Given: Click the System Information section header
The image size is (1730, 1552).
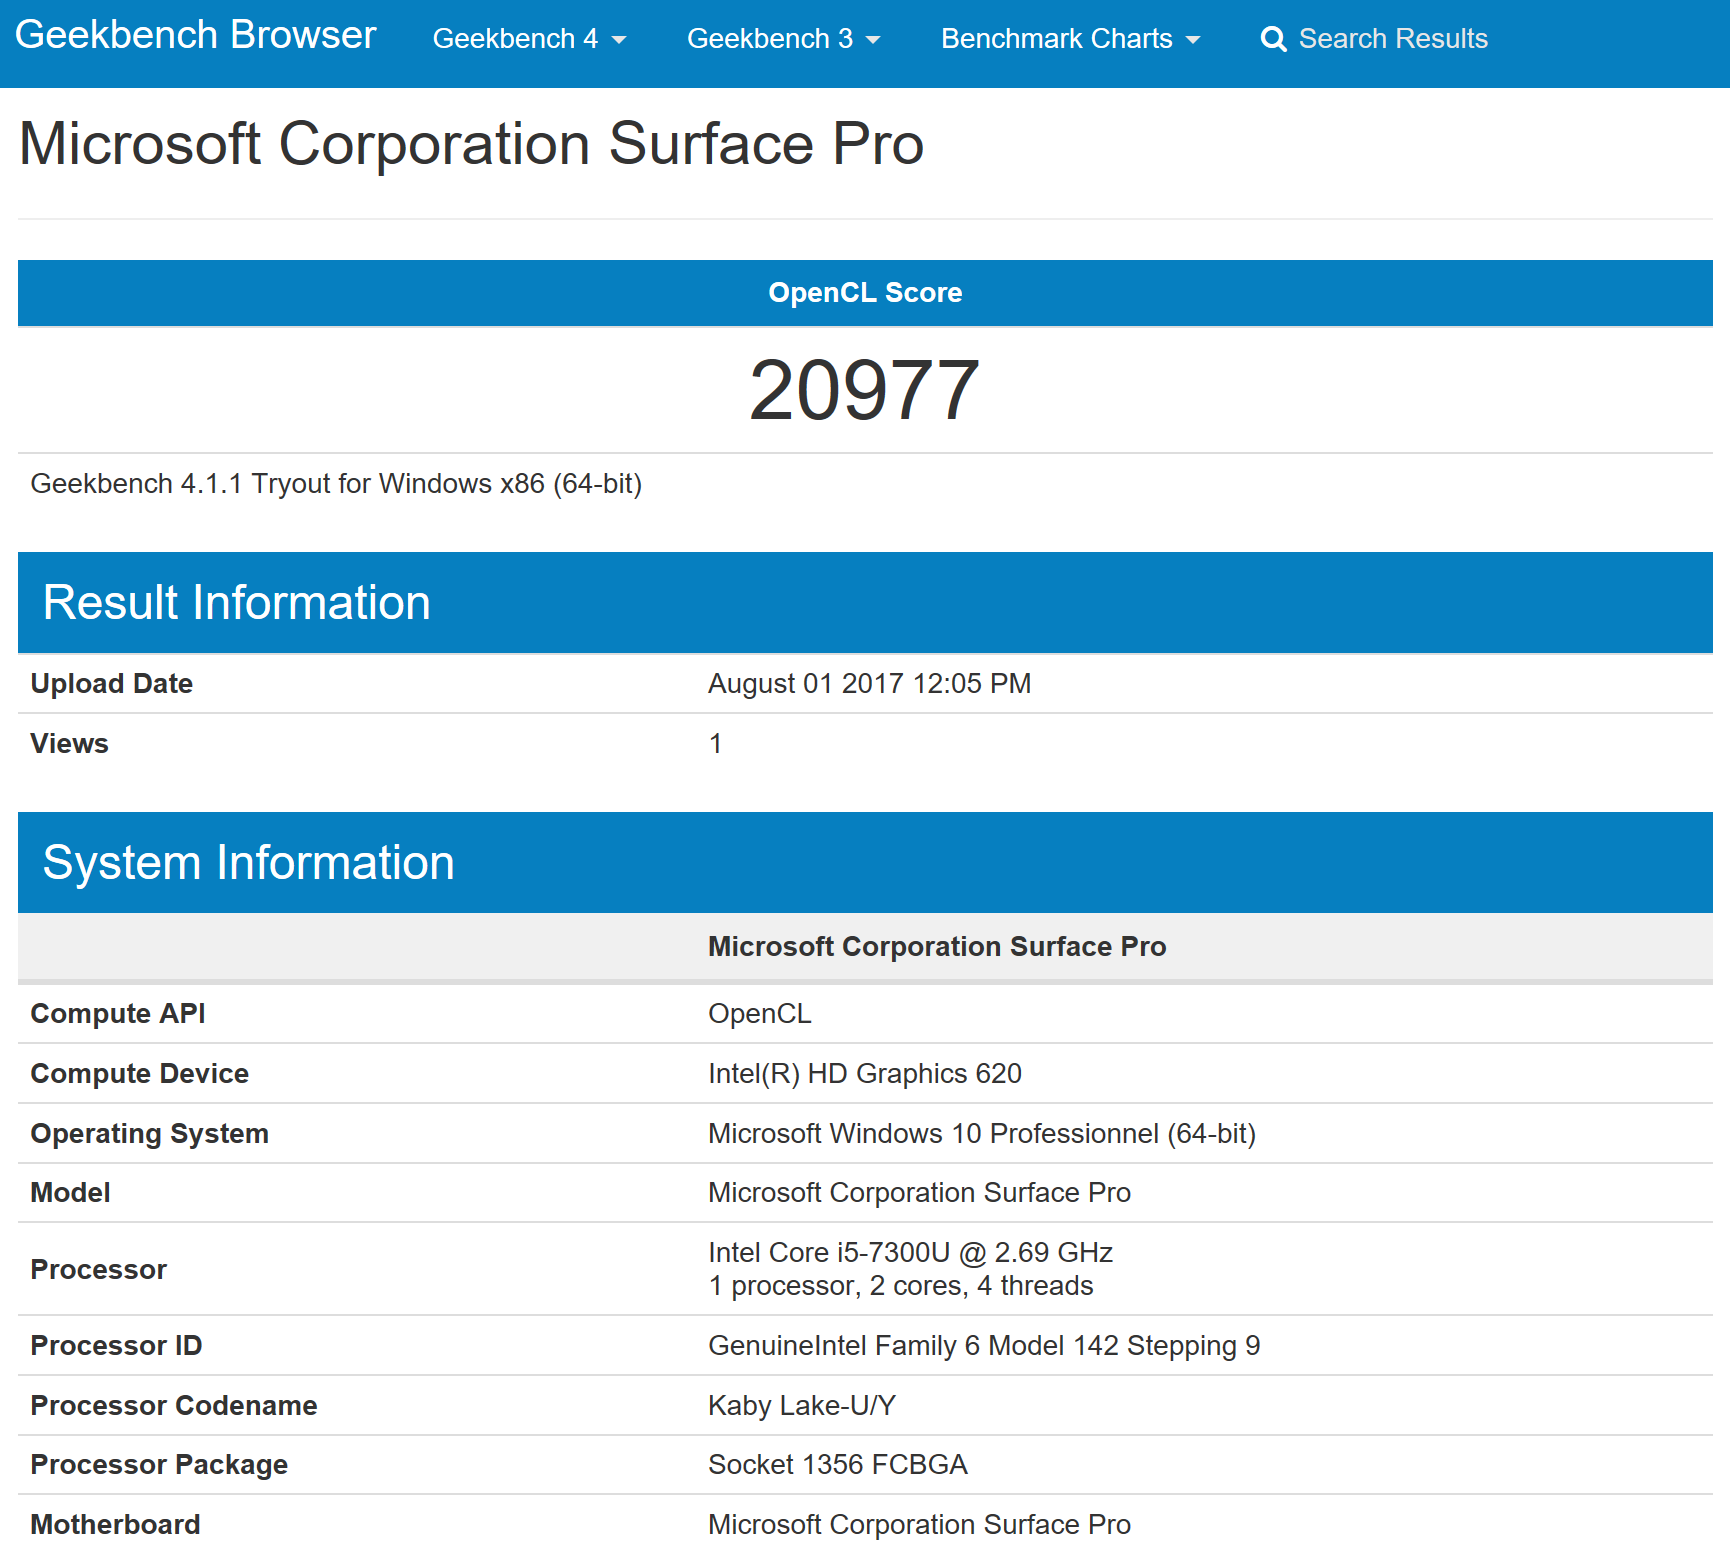Looking at the screenshot, I should point(865,863).
